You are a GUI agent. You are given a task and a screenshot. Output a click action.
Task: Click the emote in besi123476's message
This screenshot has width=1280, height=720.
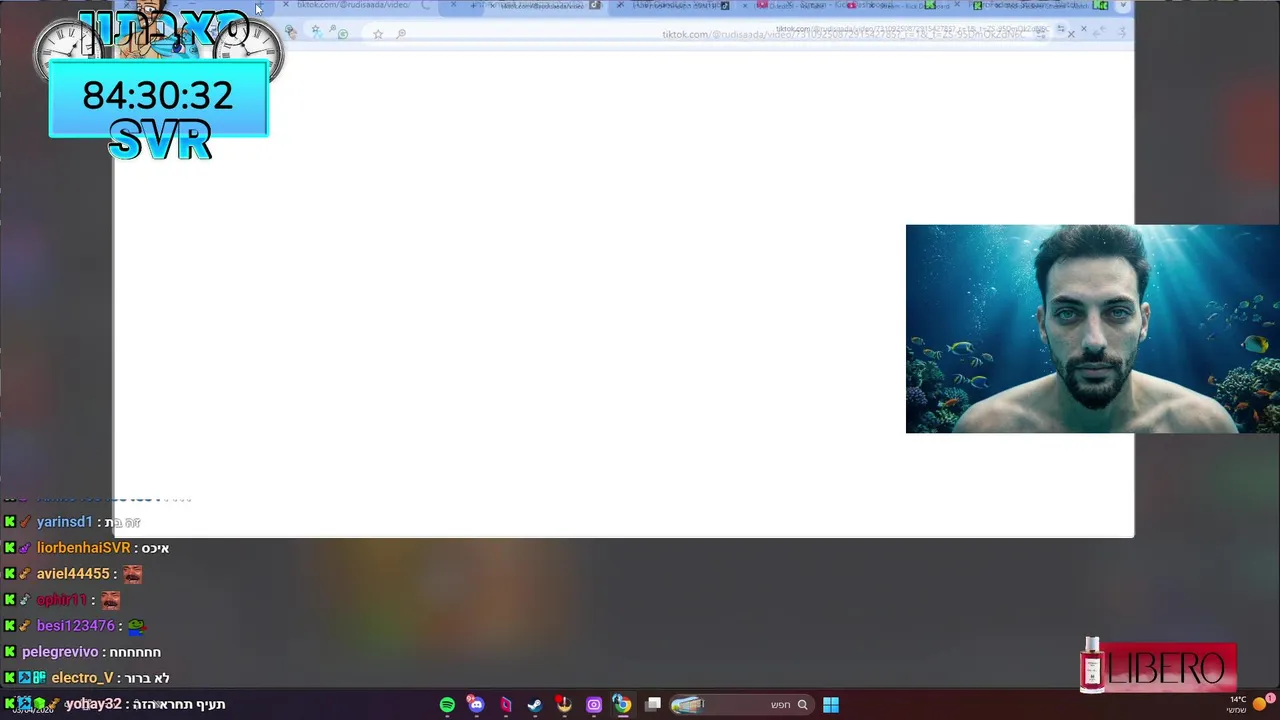(x=136, y=626)
